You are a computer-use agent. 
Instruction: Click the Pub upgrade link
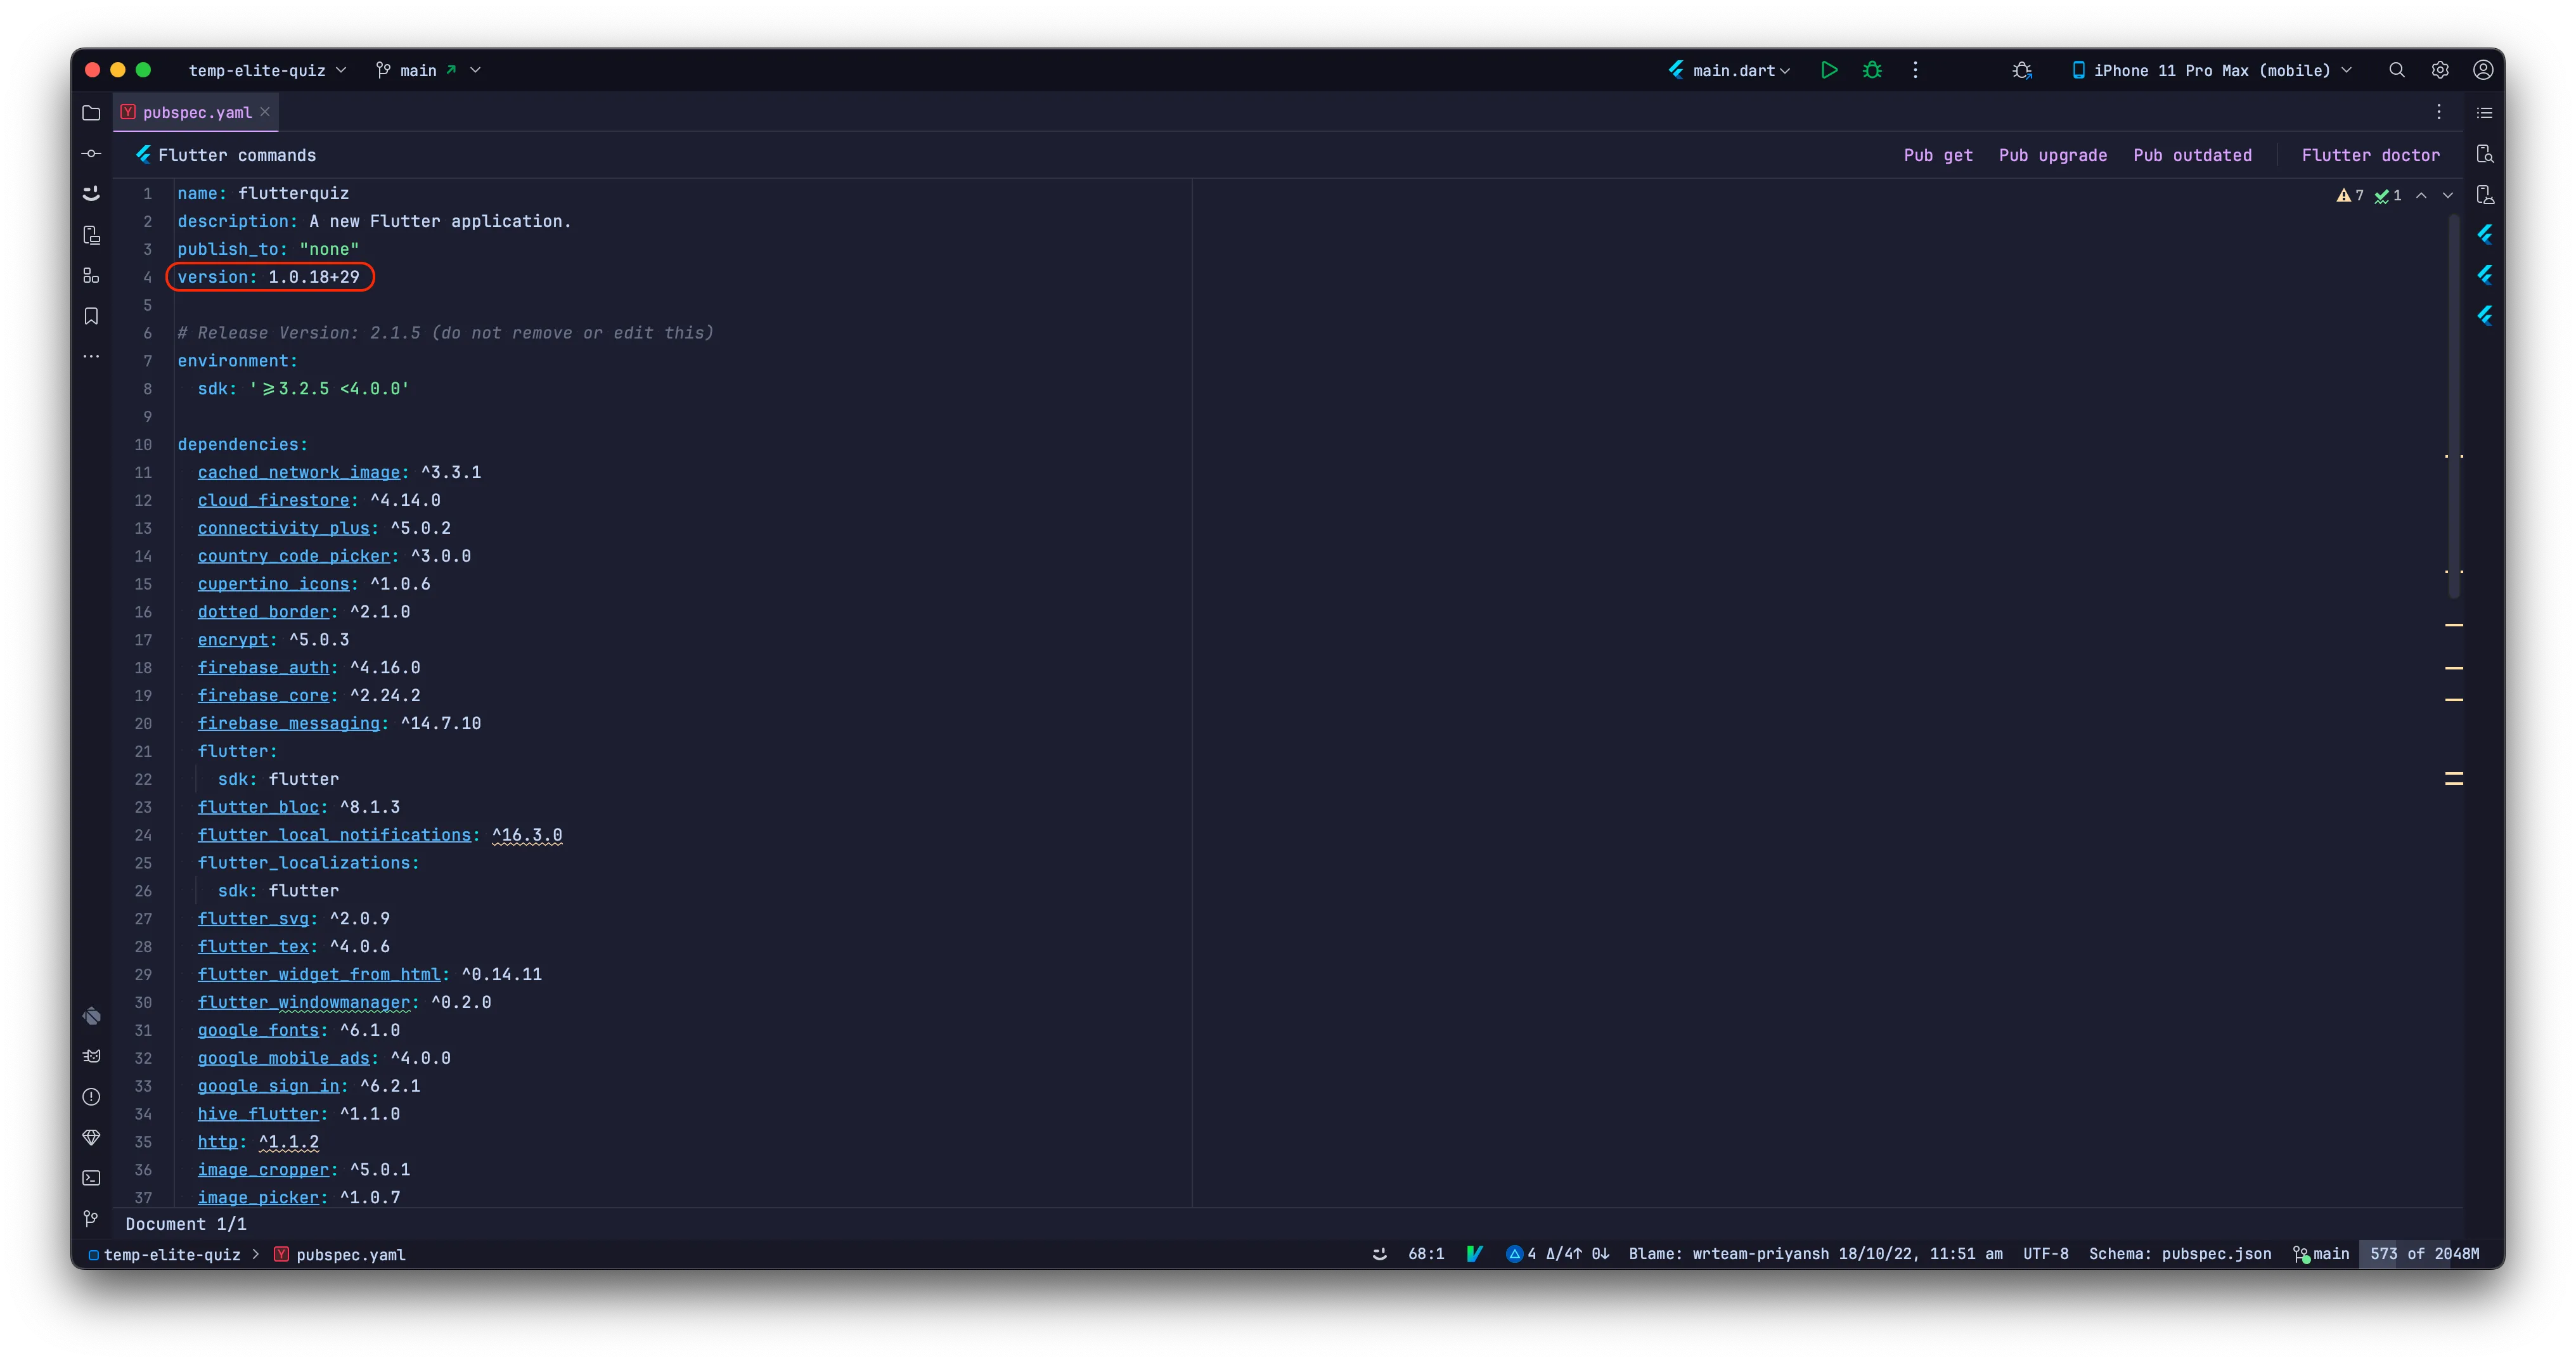pos(2052,155)
